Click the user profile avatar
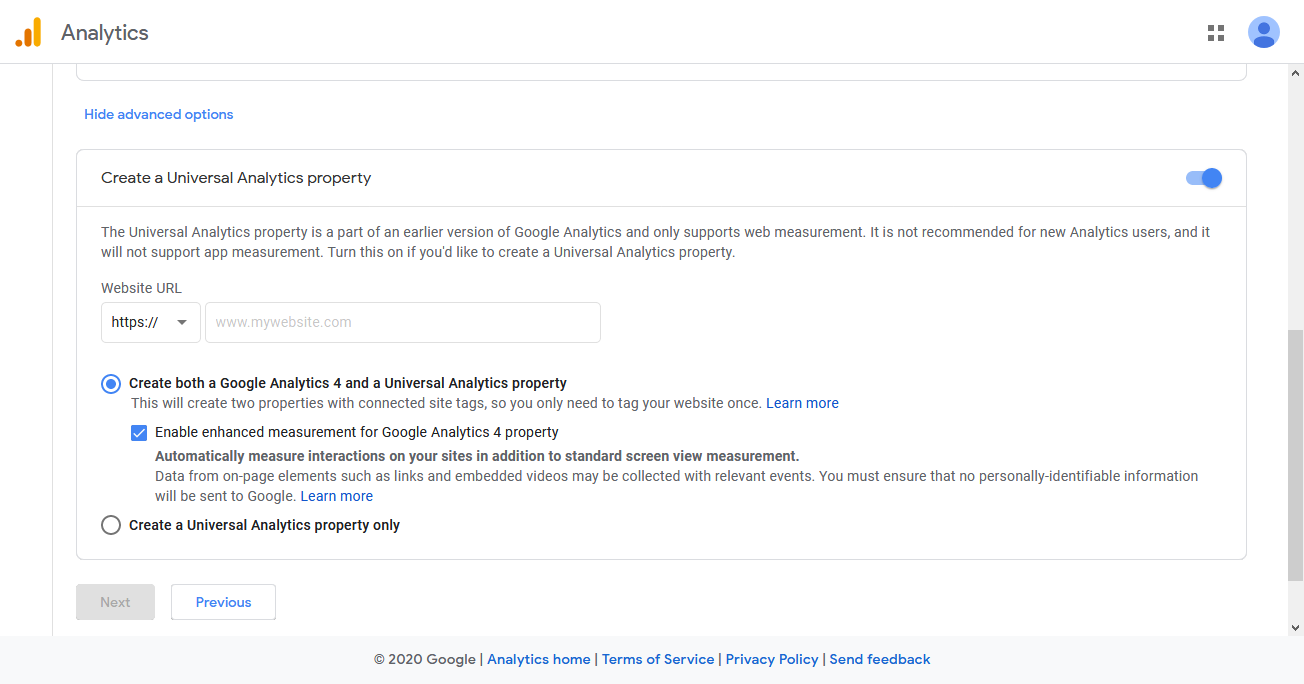This screenshot has width=1304, height=684. (x=1263, y=32)
